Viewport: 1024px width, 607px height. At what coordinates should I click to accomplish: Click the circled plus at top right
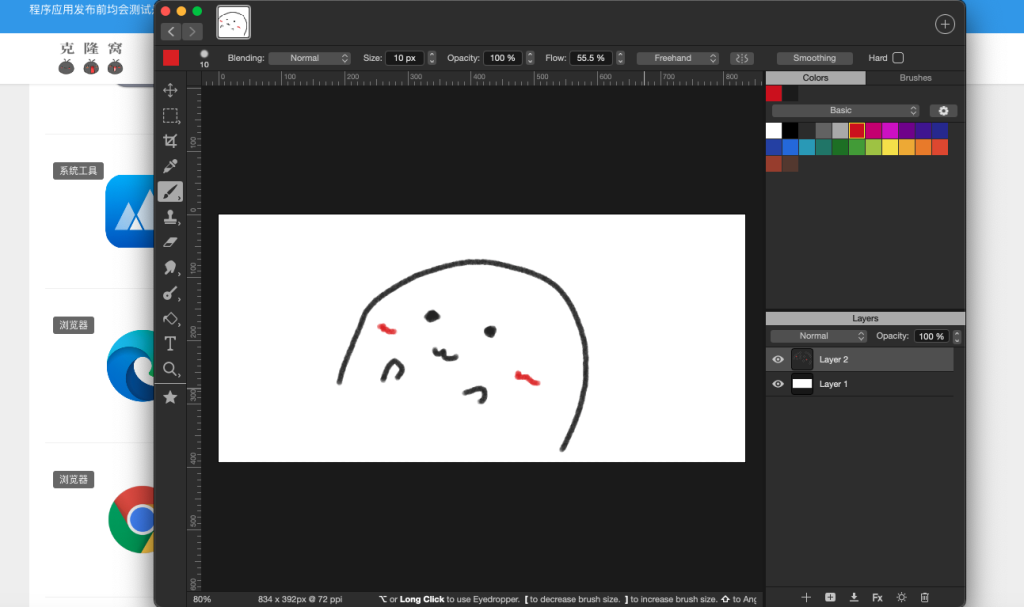(x=944, y=24)
